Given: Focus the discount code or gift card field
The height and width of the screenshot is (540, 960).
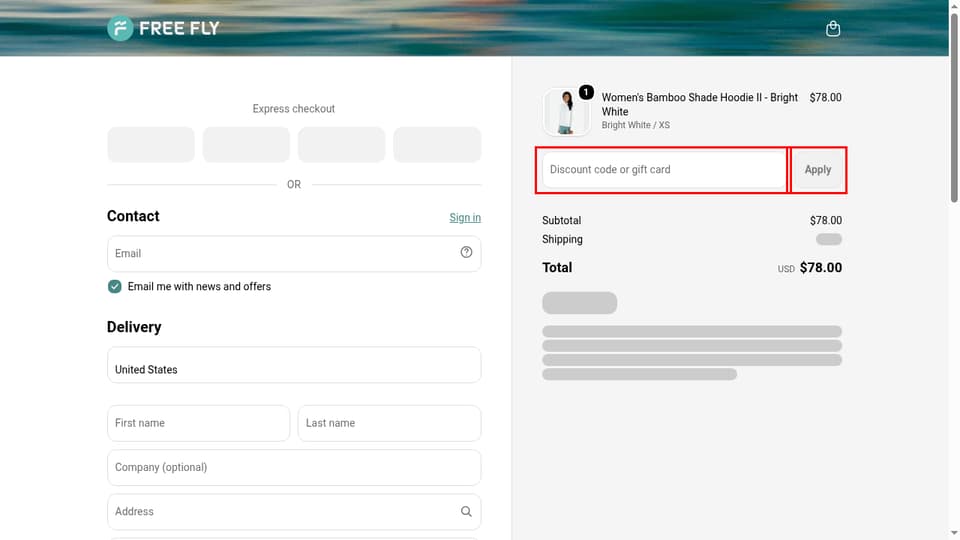Looking at the screenshot, I should coord(664,170).
